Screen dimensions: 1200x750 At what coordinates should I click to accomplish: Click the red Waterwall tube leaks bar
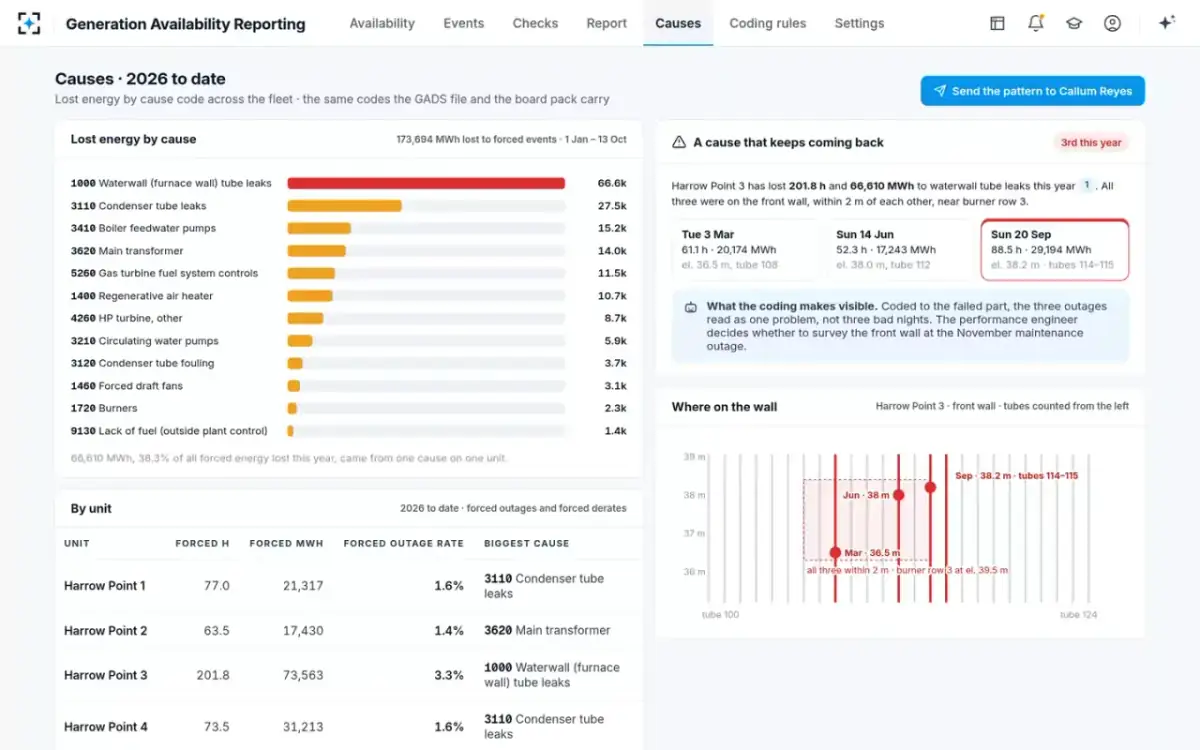426,183
